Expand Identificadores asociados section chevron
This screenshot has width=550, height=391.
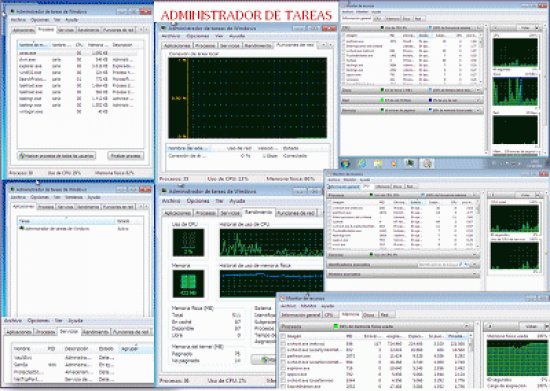click(475, 265)
